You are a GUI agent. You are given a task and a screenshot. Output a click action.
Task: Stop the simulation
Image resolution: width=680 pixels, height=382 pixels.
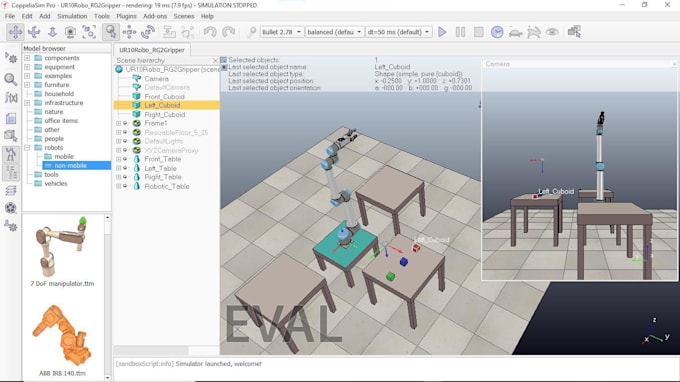[x=478, y=32]
